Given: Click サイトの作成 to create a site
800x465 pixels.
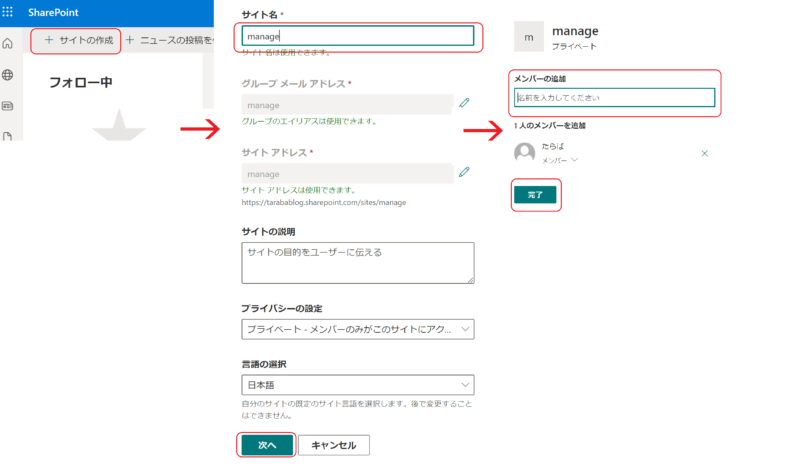Looking at the screenshot, I should [x=78, y=40].
